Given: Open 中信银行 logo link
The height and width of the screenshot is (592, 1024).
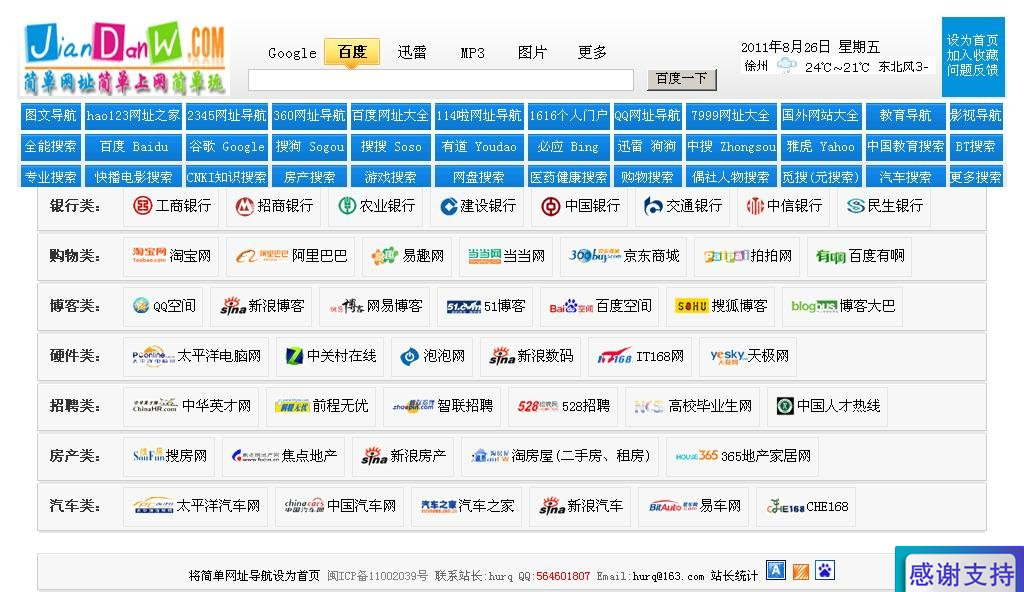Looking at the screenshot, I should click(755, 206).
